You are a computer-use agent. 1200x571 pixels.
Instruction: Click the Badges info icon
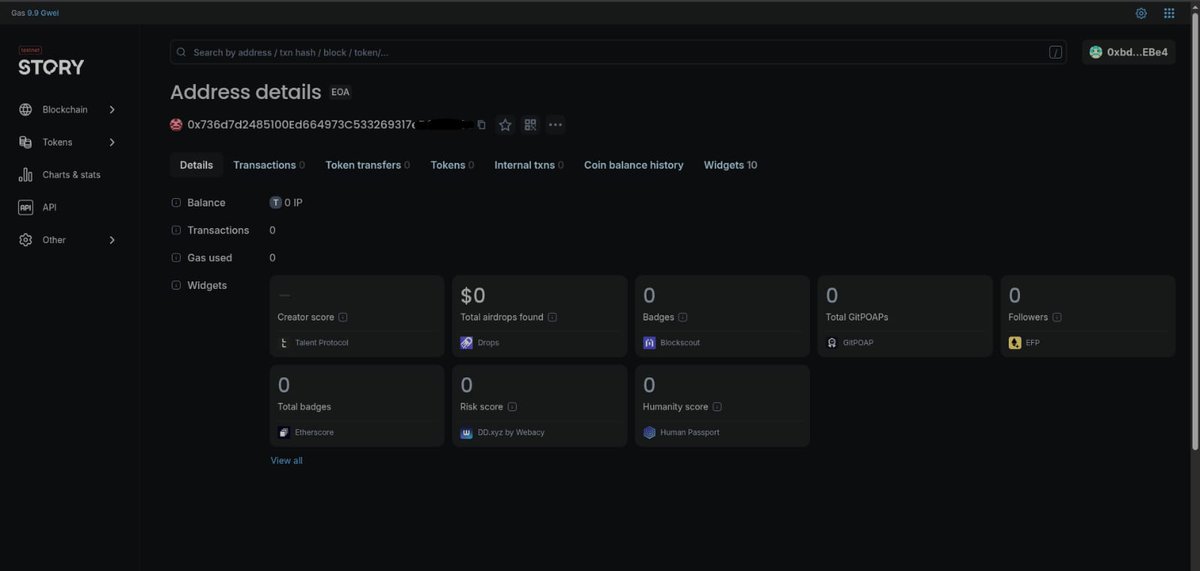coord(683,317)
